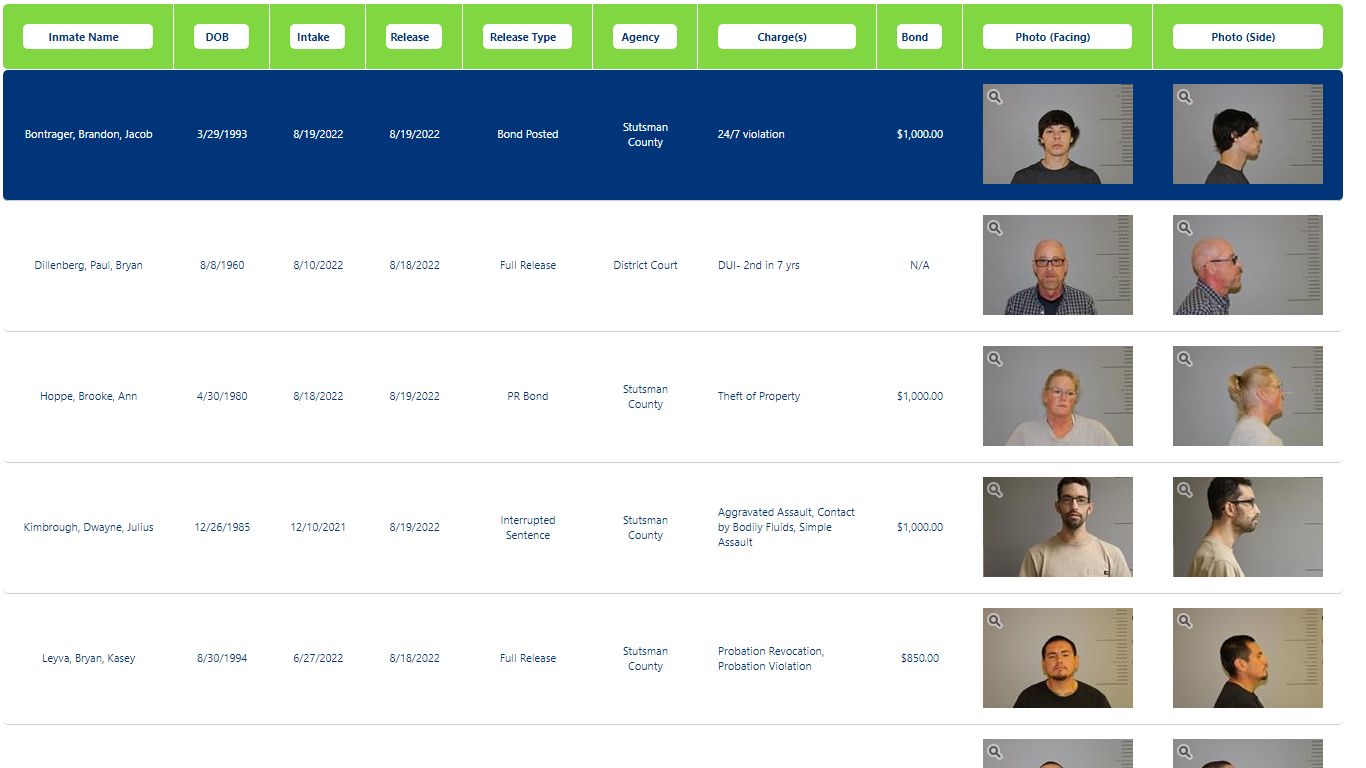Click Interrupted Sentence release type

click(528, 527)
